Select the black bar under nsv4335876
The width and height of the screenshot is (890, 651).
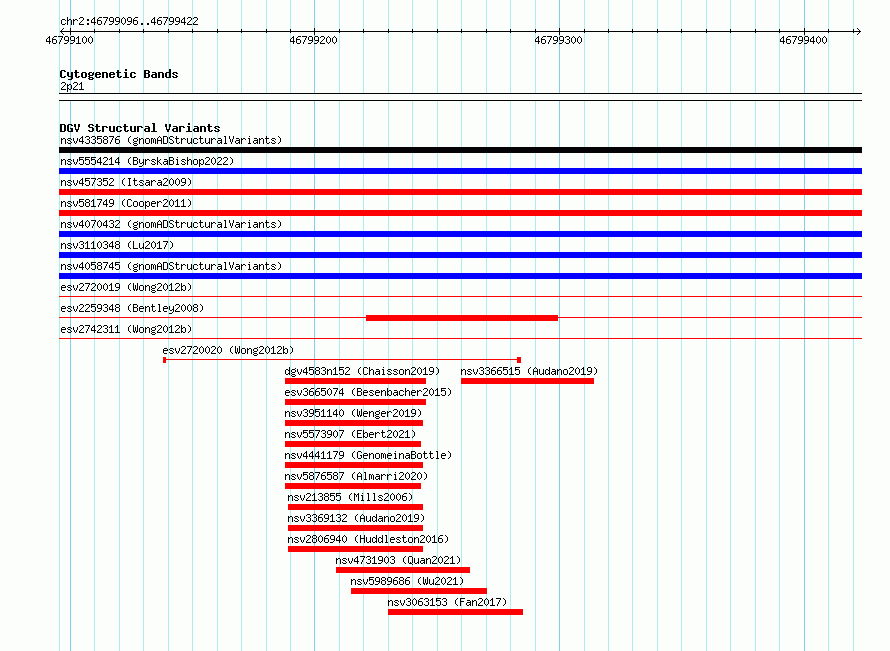pos(460,150)
